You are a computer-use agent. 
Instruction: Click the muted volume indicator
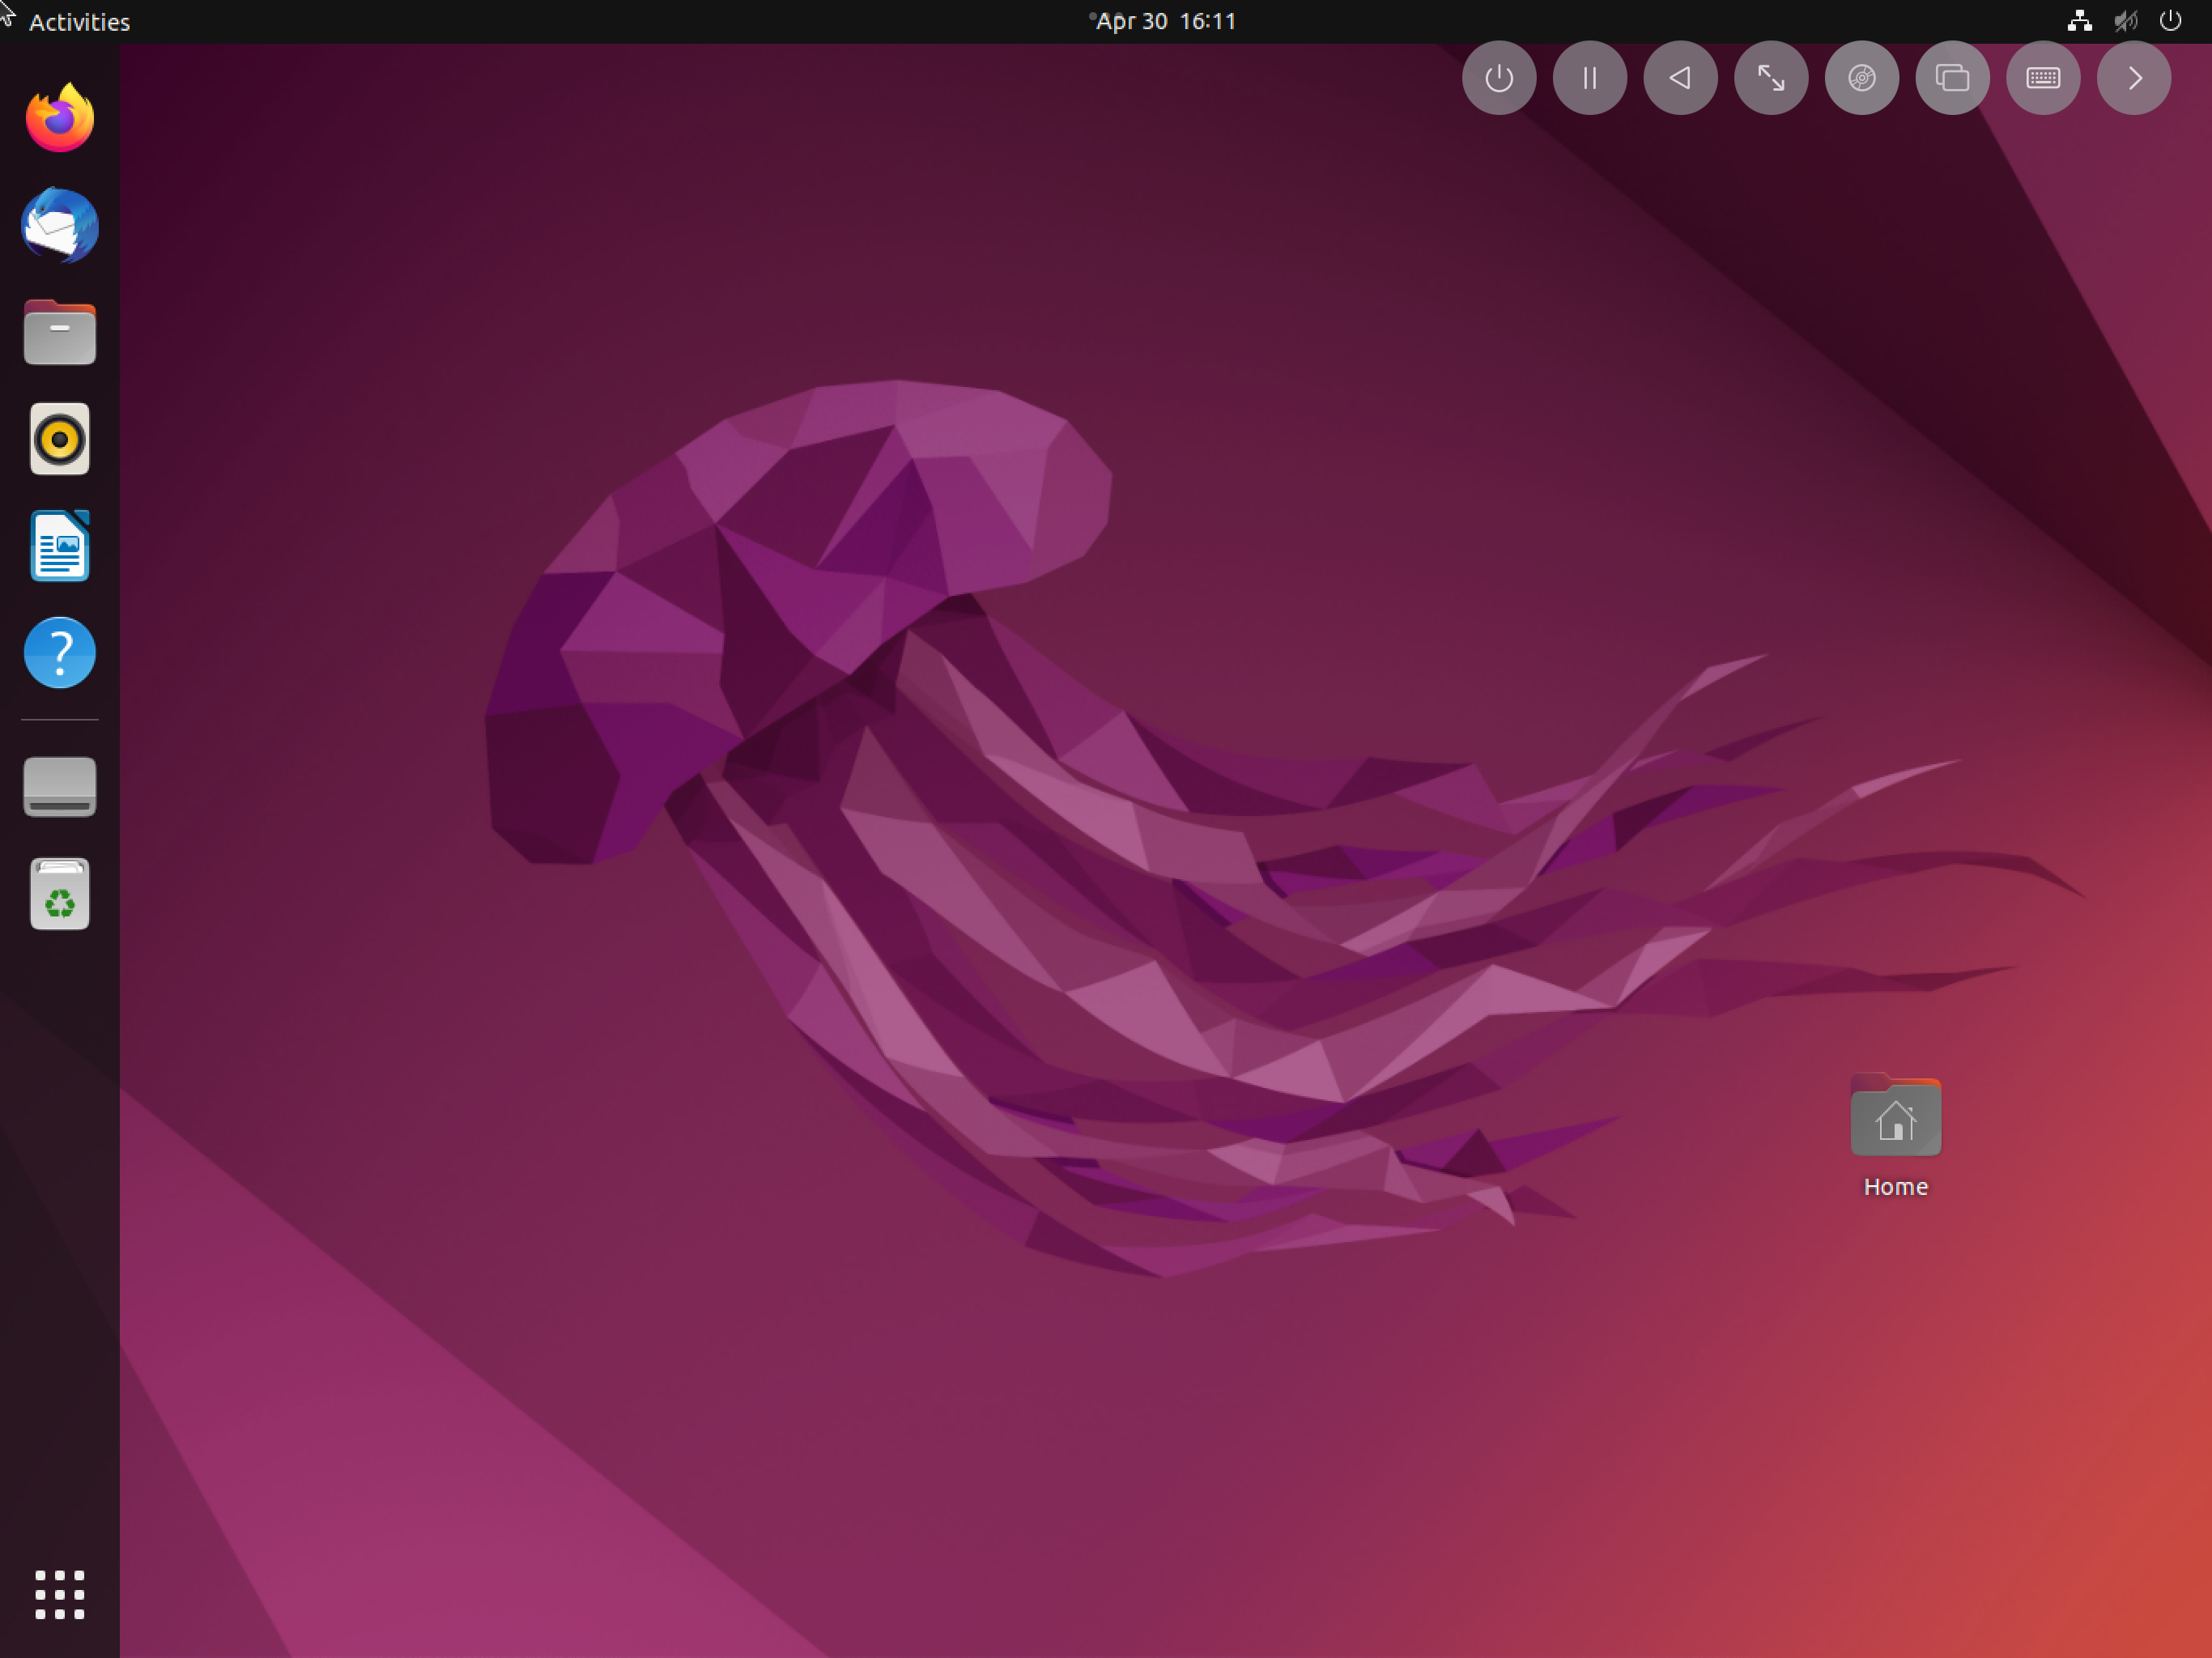2125,21
